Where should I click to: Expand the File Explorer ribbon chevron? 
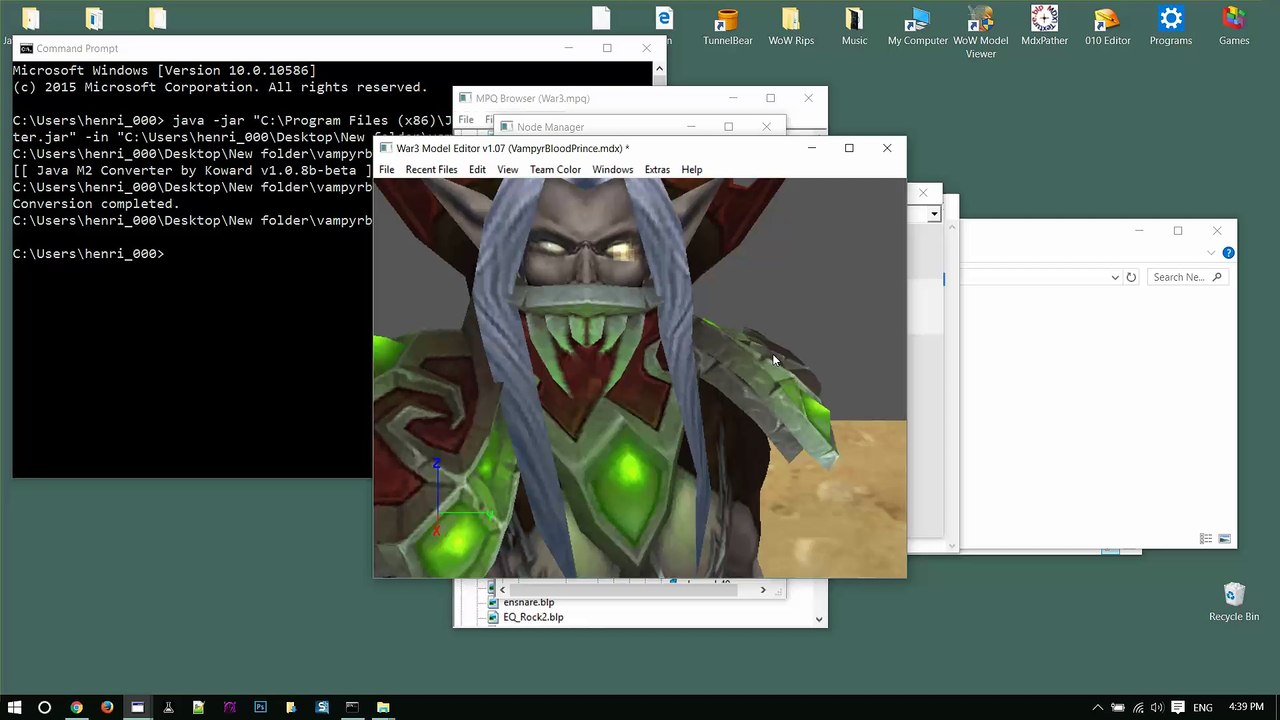1211,253
